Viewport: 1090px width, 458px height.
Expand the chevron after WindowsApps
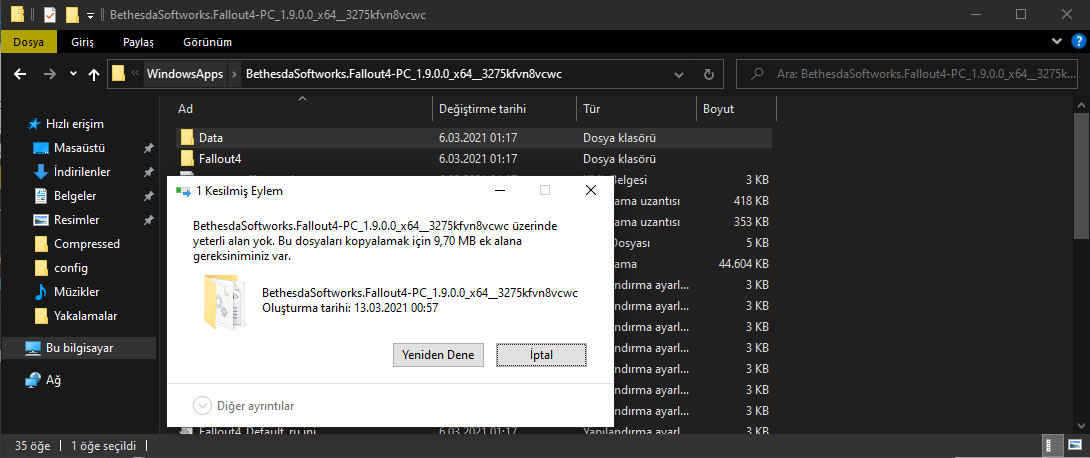[235, 74]
